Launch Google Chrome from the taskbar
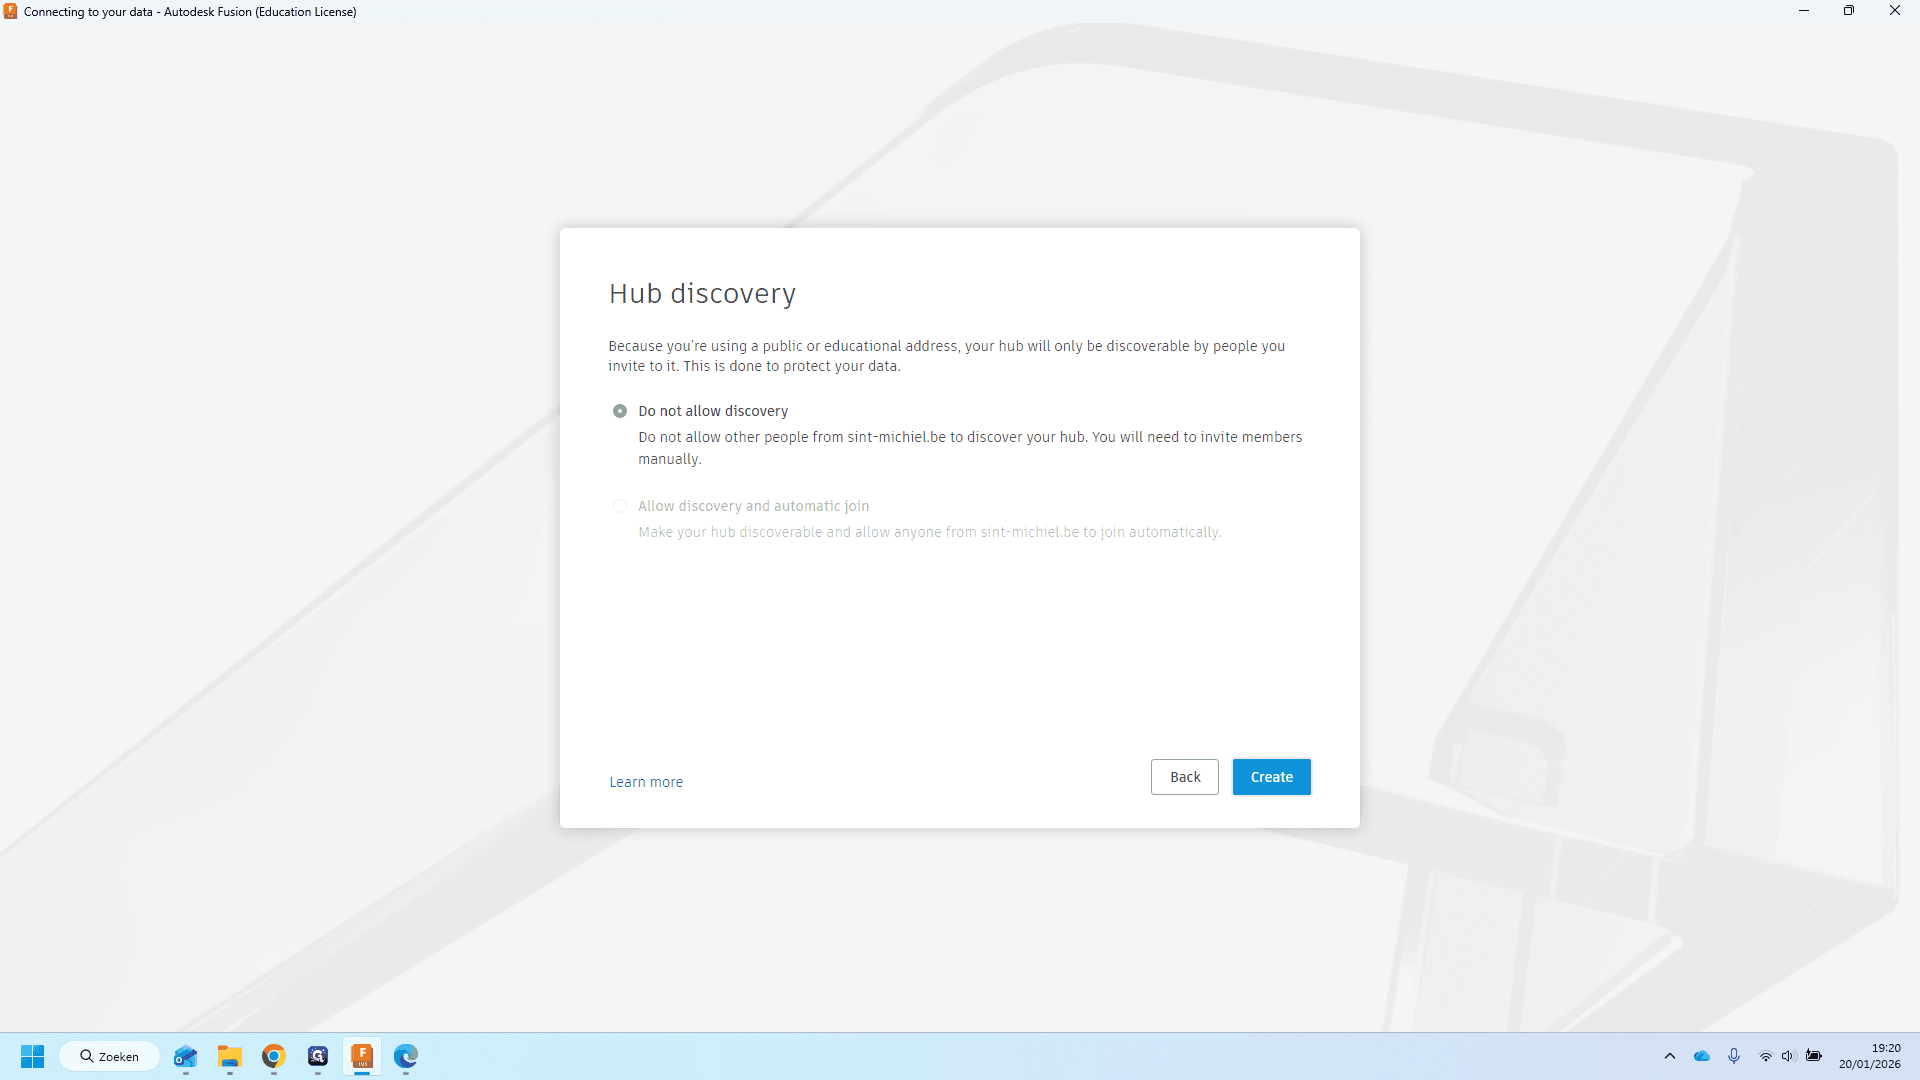 [x=274, y=1056]
